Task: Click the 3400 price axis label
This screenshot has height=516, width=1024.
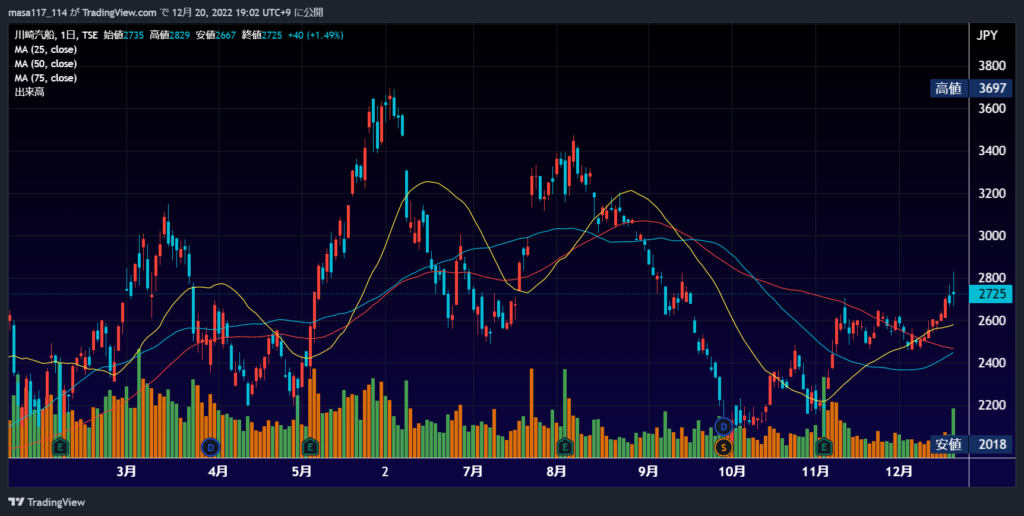Action: click(x=992, y=151)
